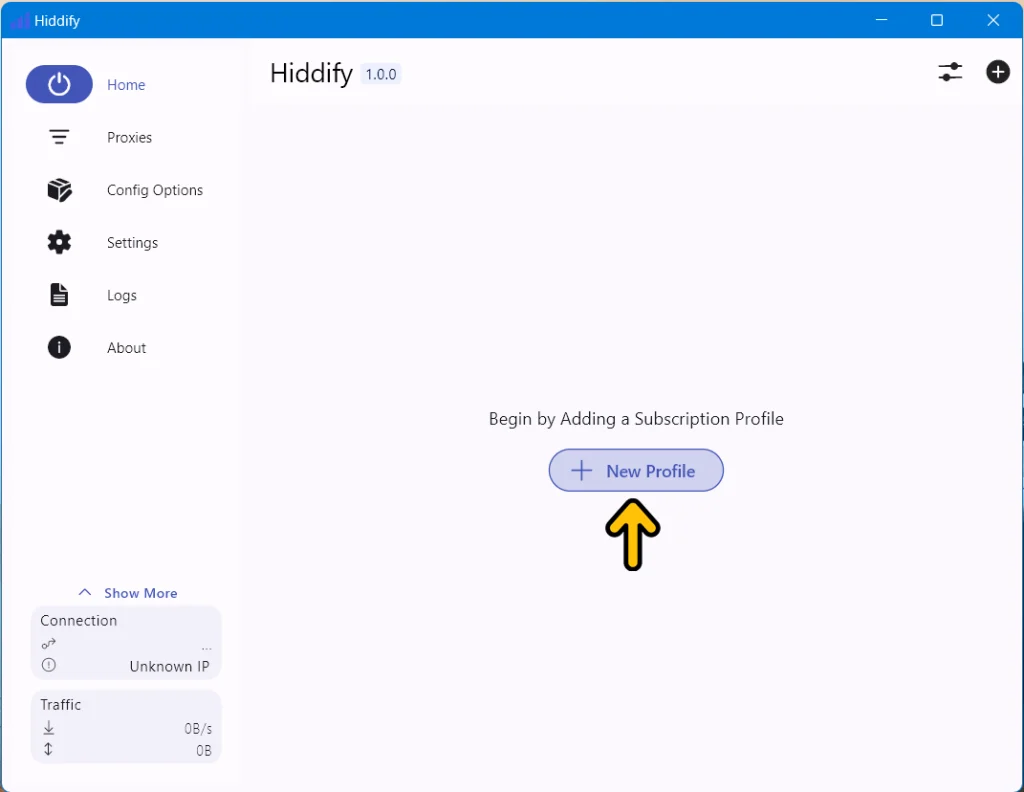Image resolution: width=1024 pixels, height=792 pixels.
Task: Open the Proxies panel via its filter icon
Action: [x=59, y=137]
